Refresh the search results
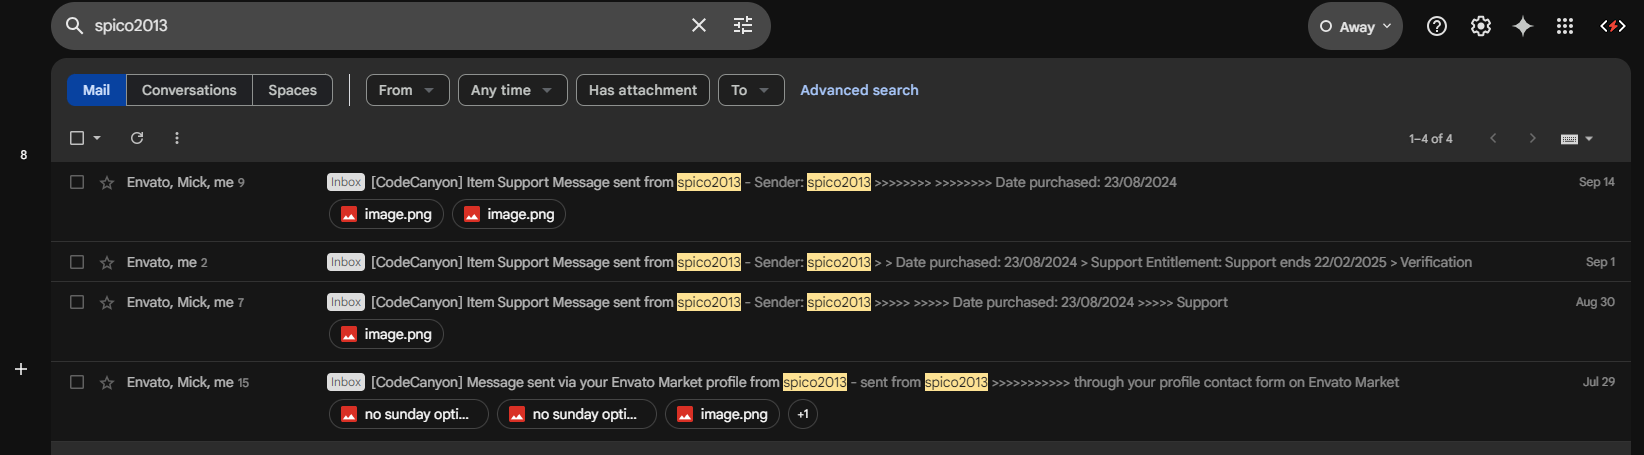The width and height of the screenshot is (1644, 455). click(137, 138)
